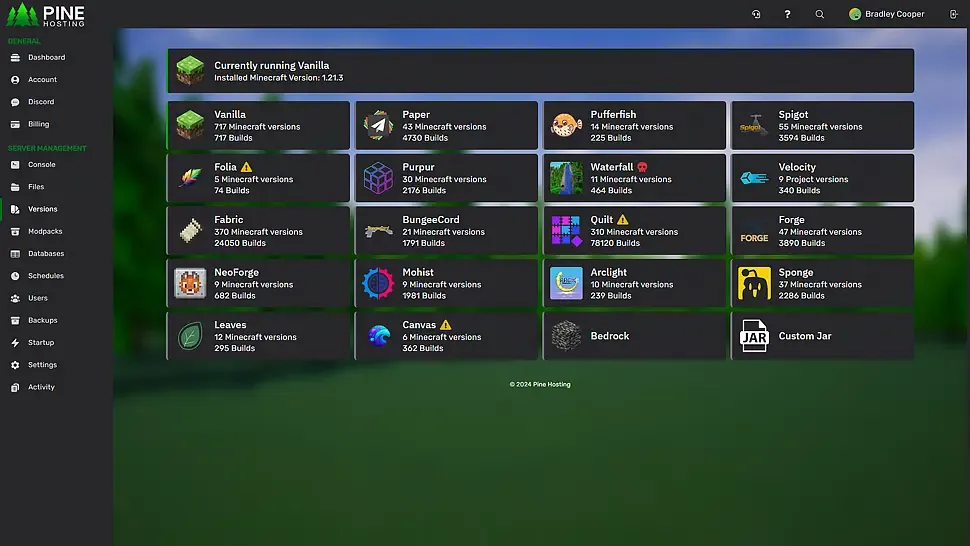The width and height of the screenshot is (970, 546).
Task: Select the Pufferfish icon
Action: click(x=566, y=126)
